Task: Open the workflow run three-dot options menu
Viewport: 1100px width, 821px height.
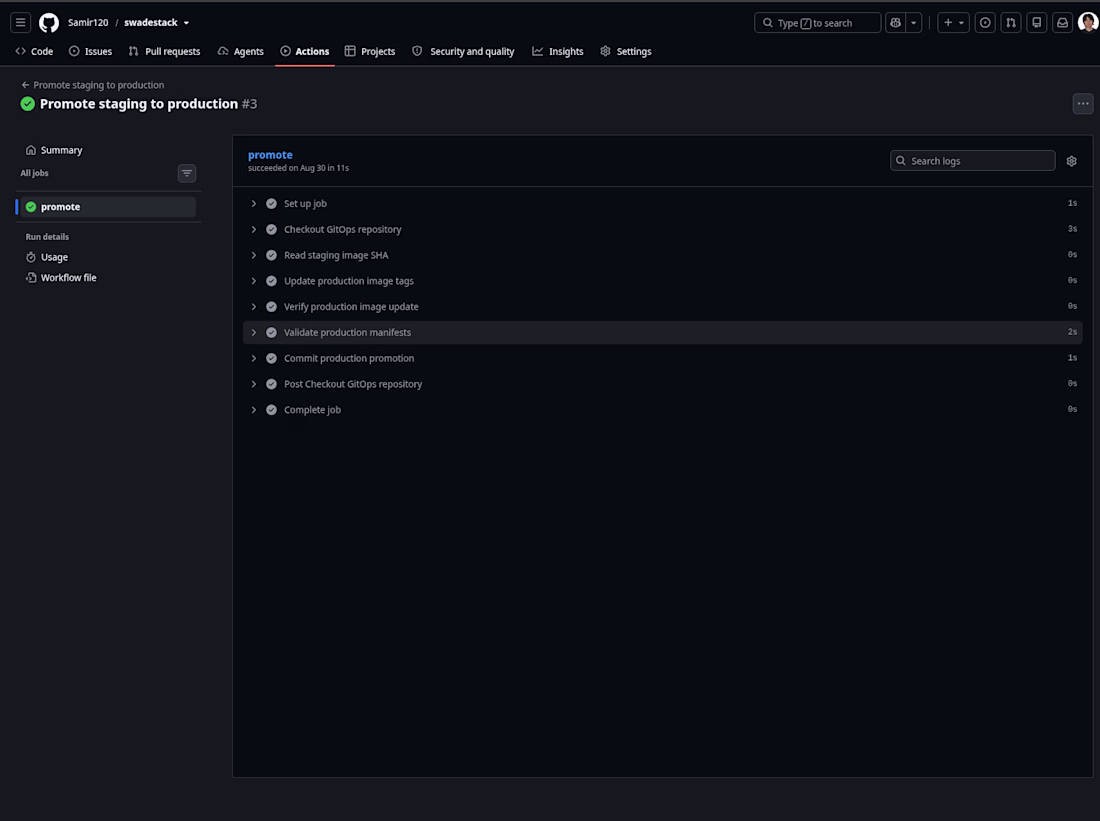Action: coord(1083,104)
